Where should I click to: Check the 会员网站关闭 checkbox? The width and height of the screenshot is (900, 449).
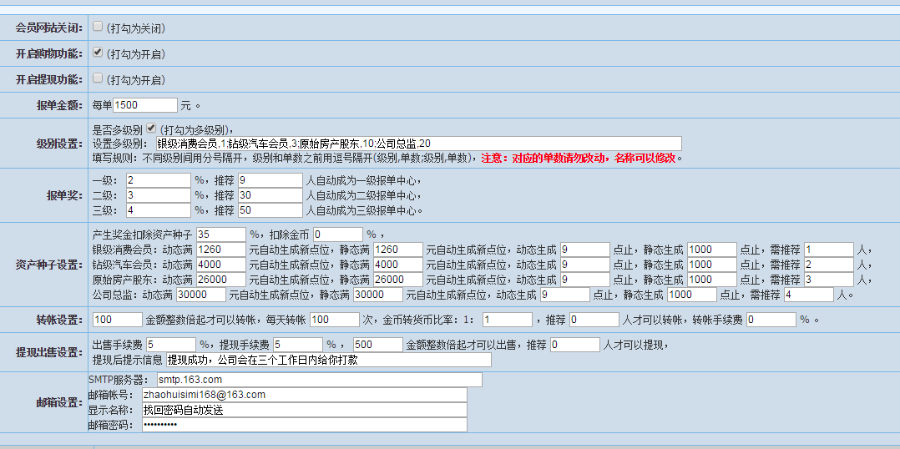tap(98, 26)
